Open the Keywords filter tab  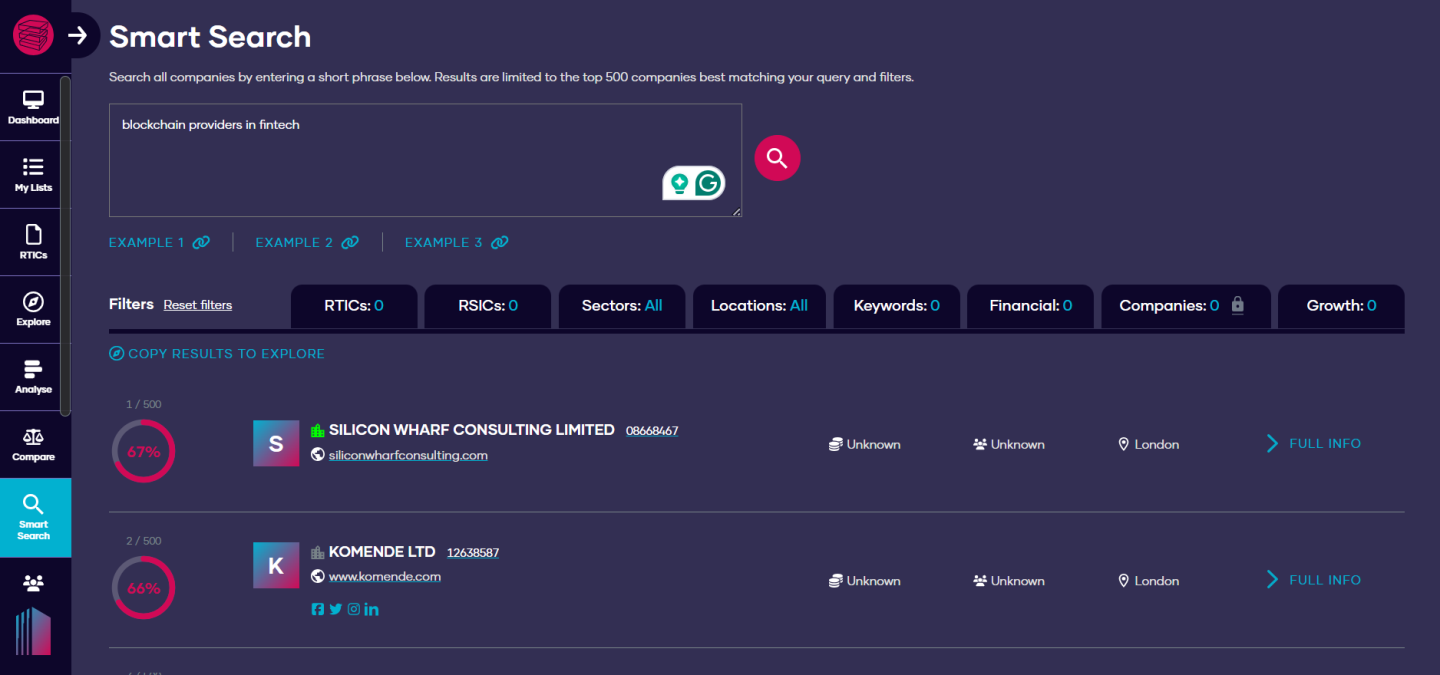[x=896, y=306]
